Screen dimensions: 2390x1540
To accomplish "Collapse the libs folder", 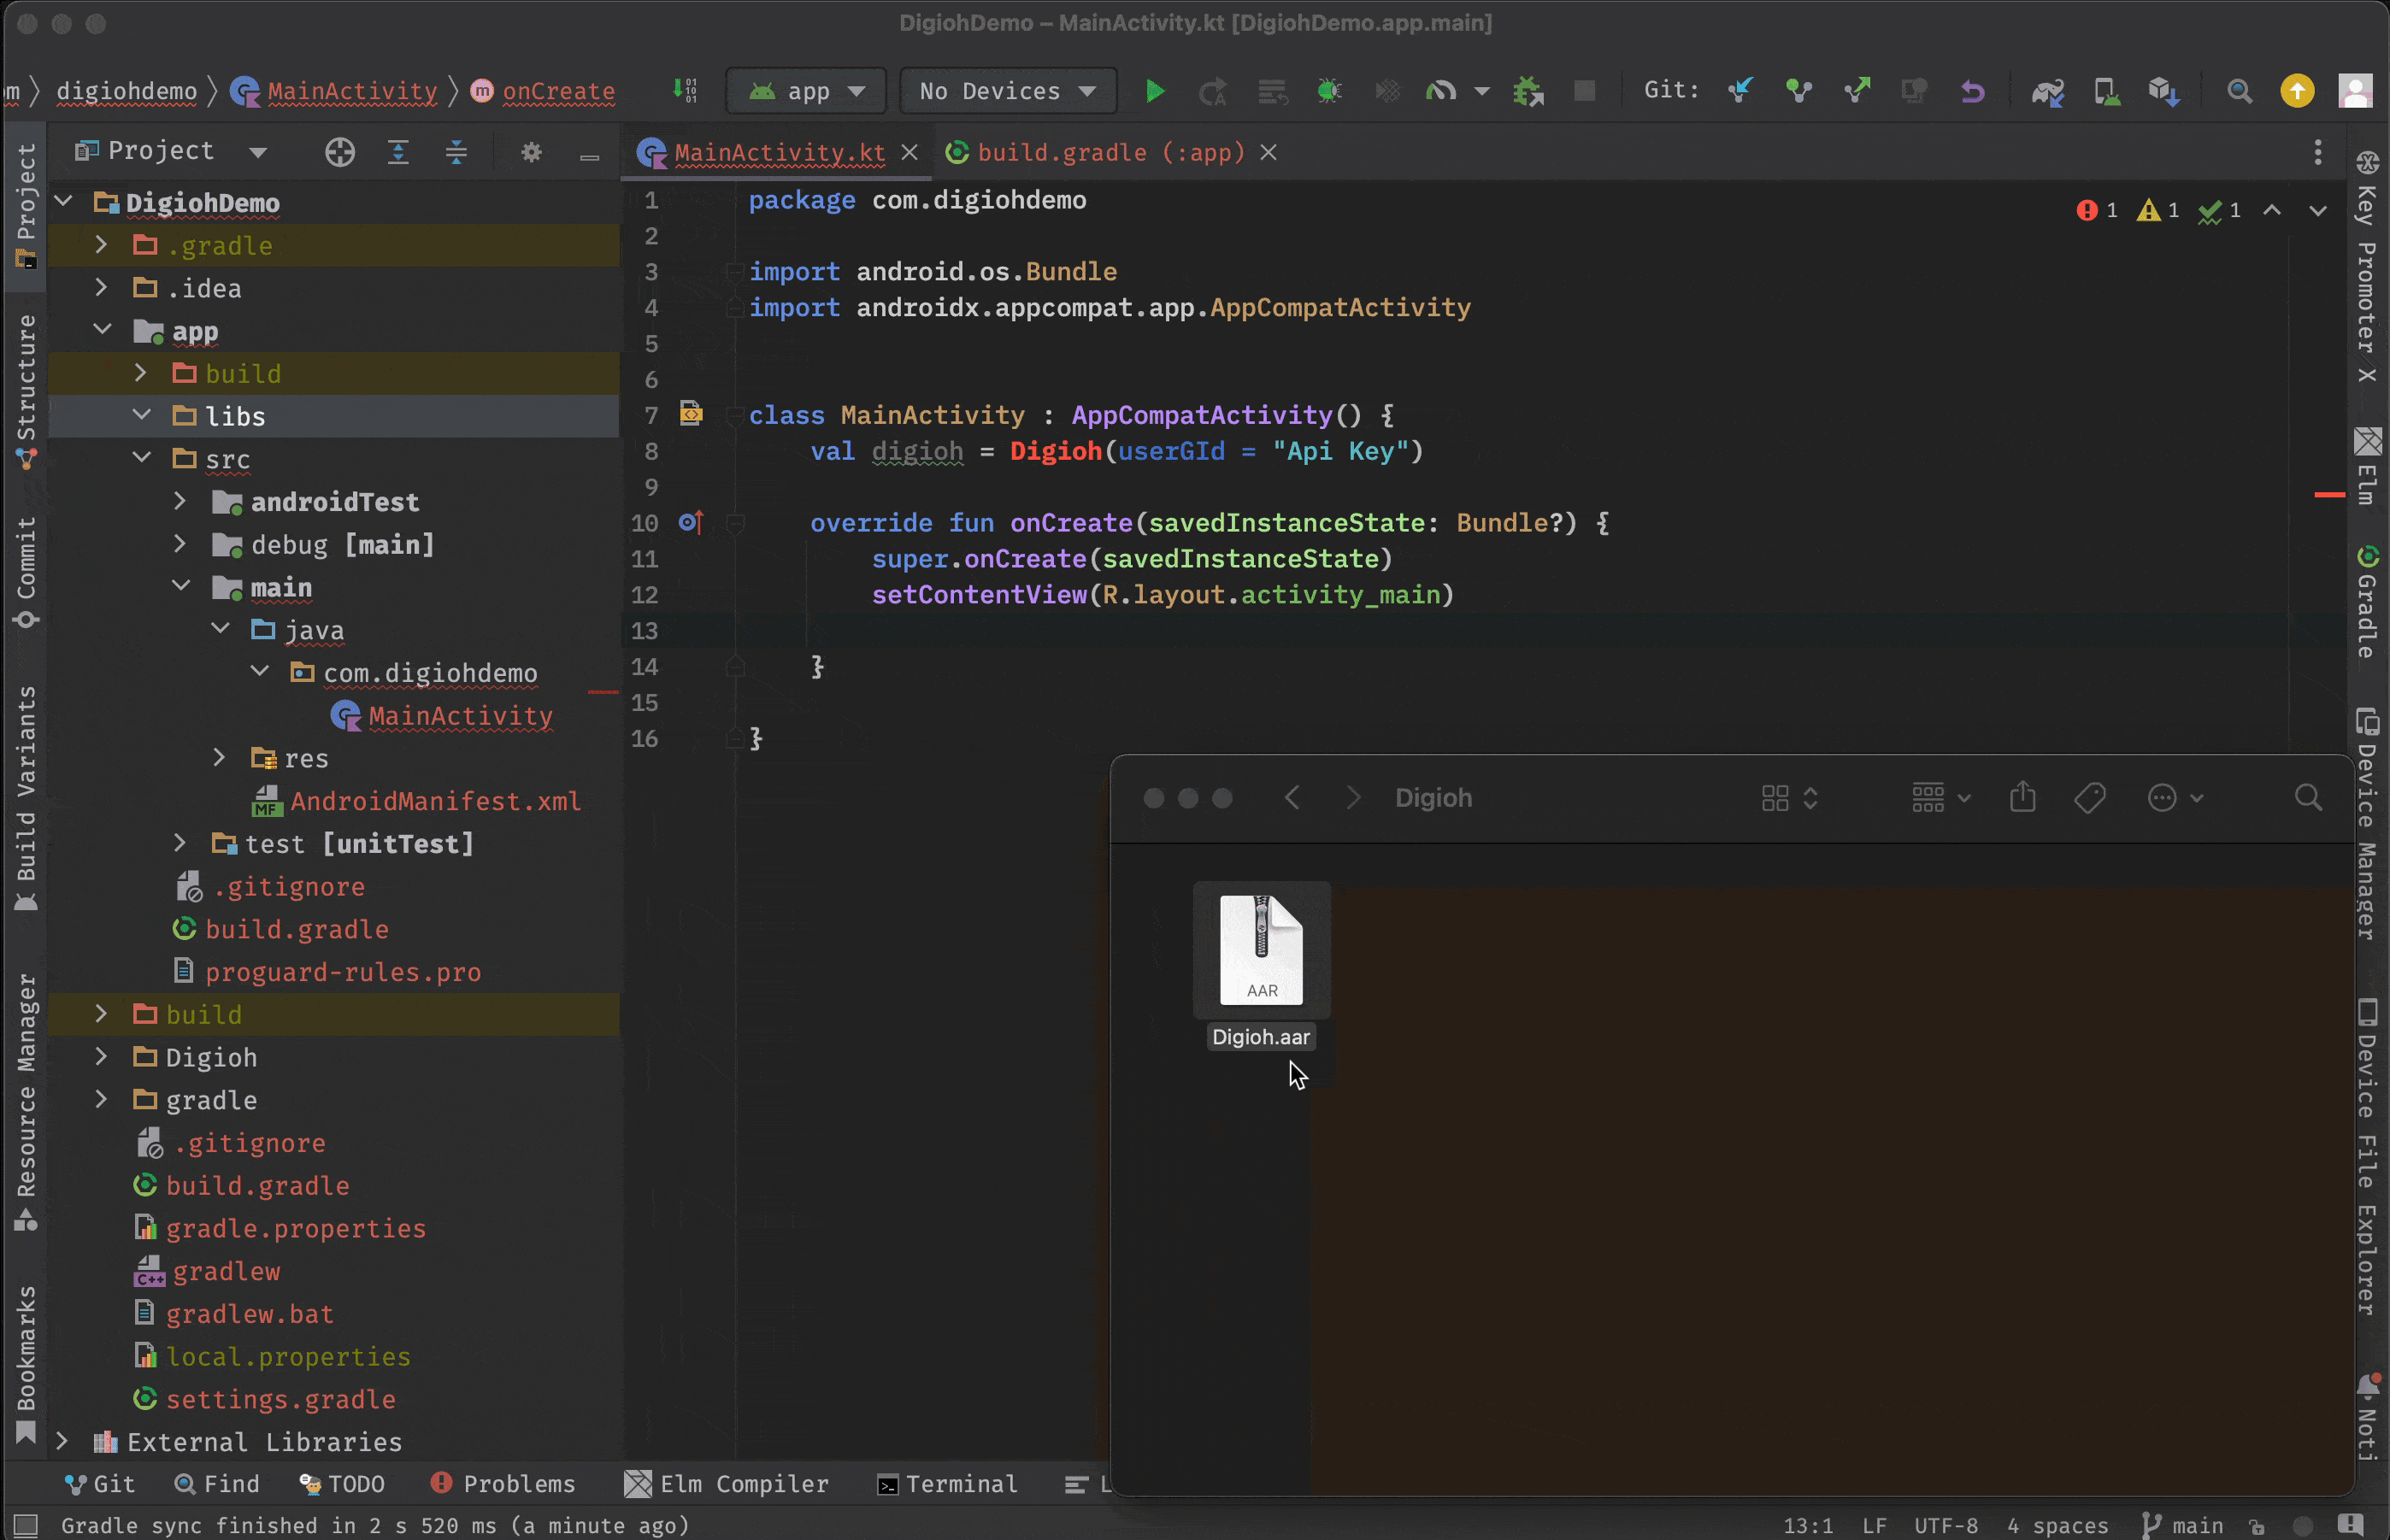I will coord(141,416).
